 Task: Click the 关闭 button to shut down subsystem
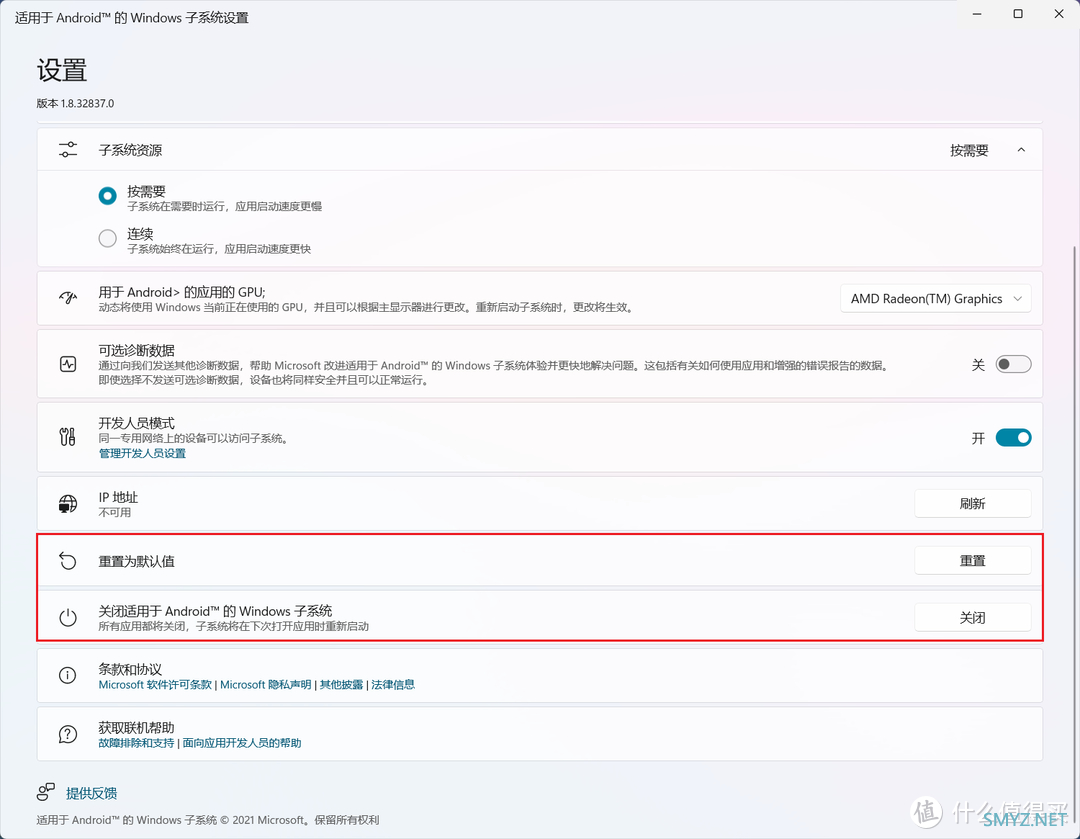(x=973, y=618)
